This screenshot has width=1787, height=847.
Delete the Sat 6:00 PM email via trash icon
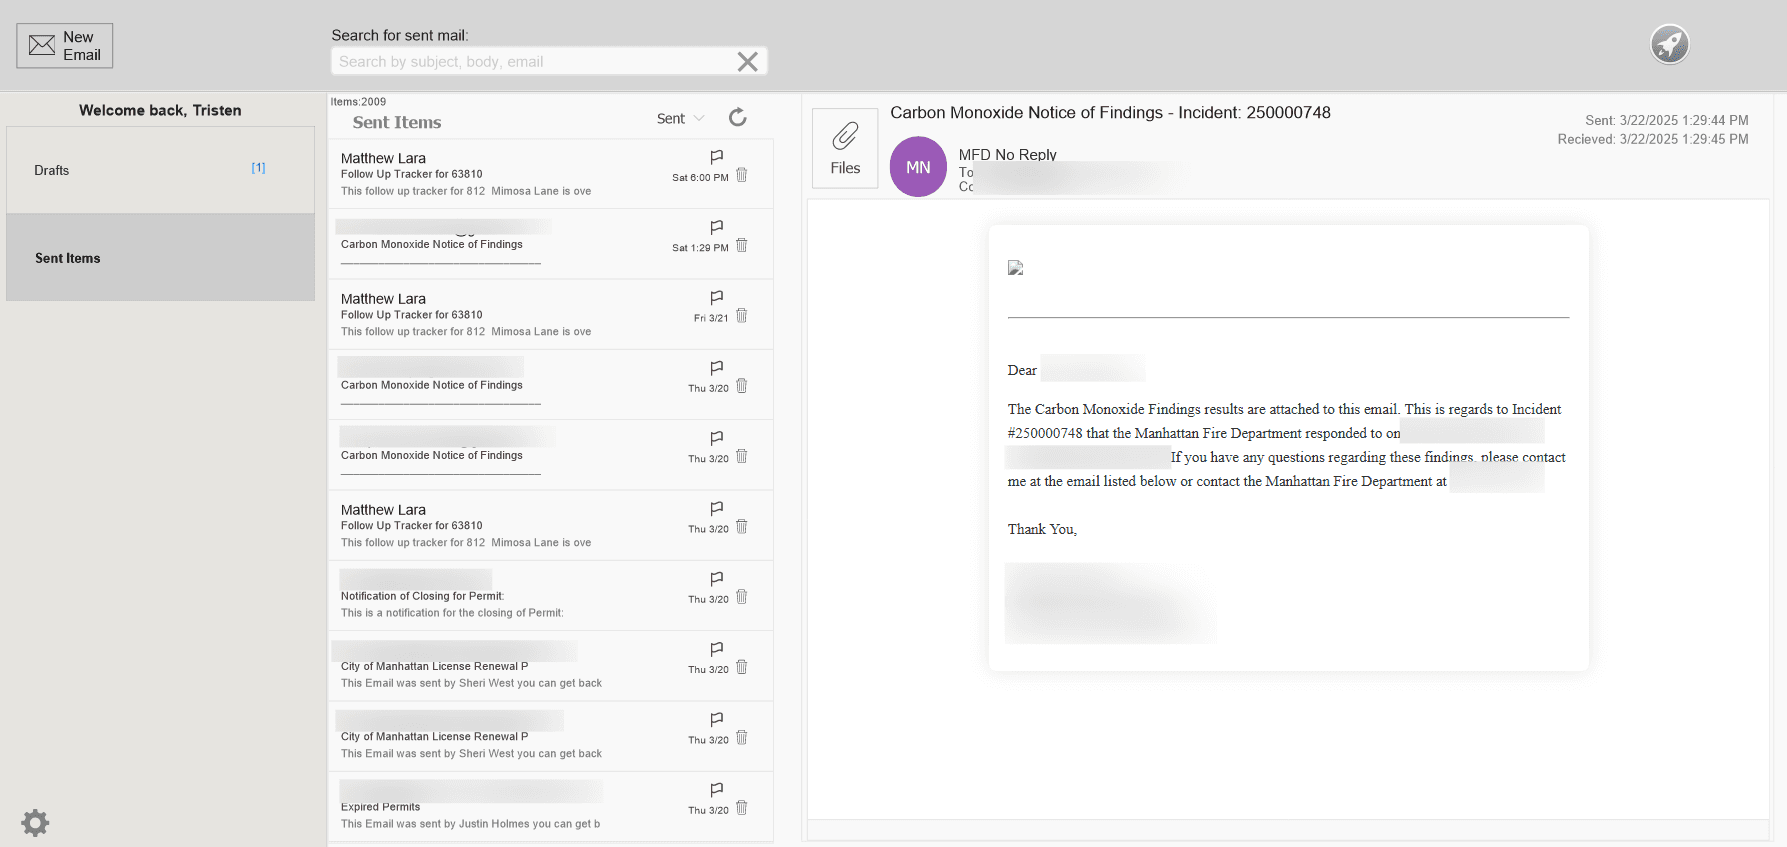[x=742, y=175]
